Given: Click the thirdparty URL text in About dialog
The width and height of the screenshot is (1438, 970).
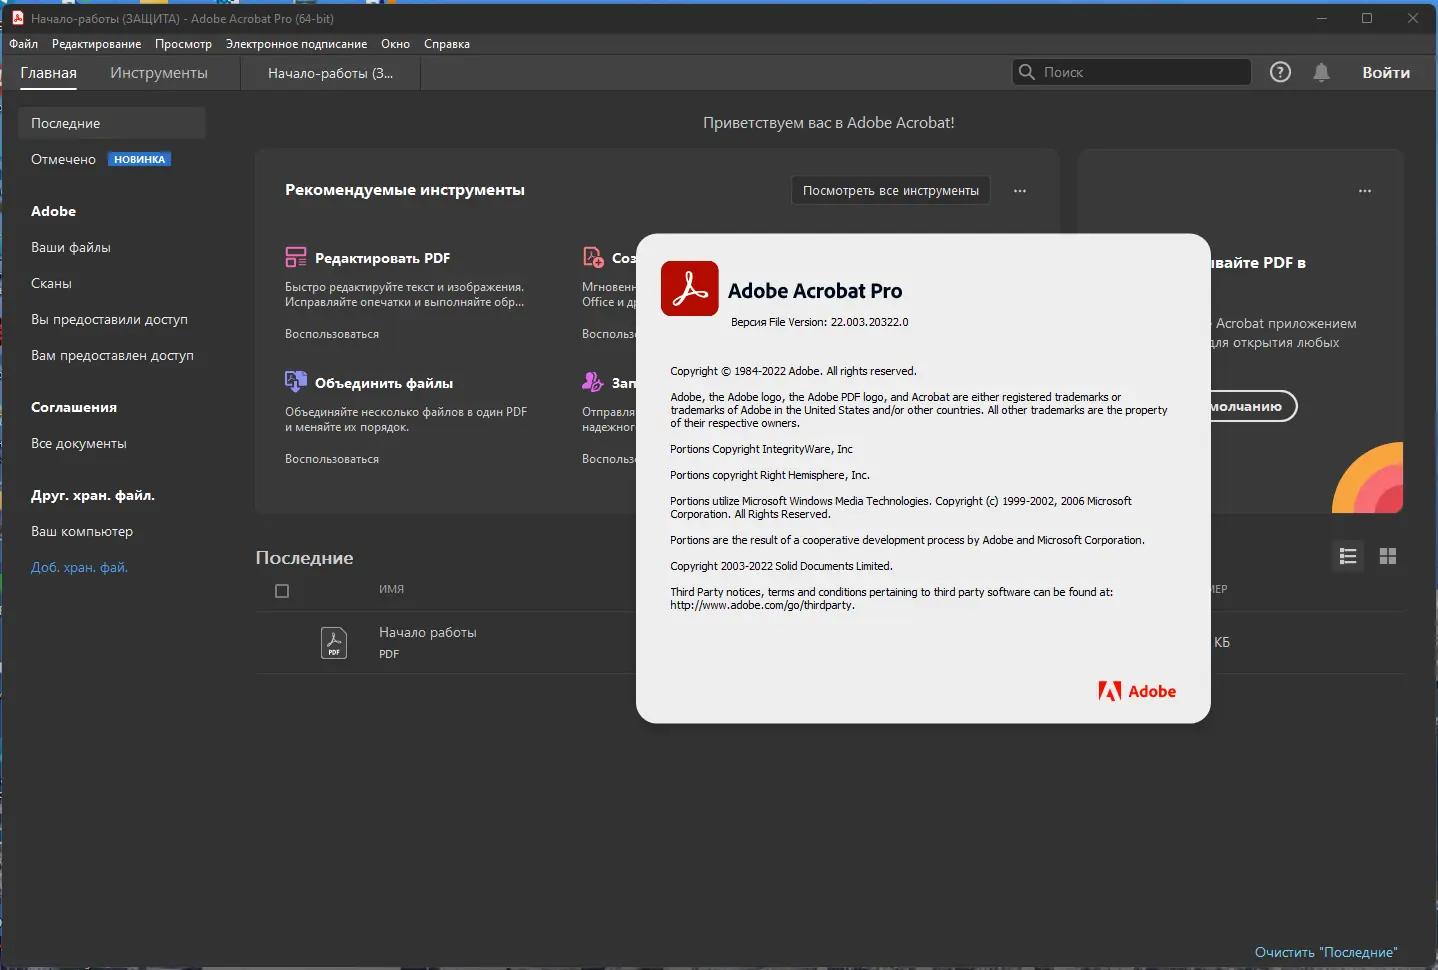Looking at the screenshot, I should coord(762,605).
